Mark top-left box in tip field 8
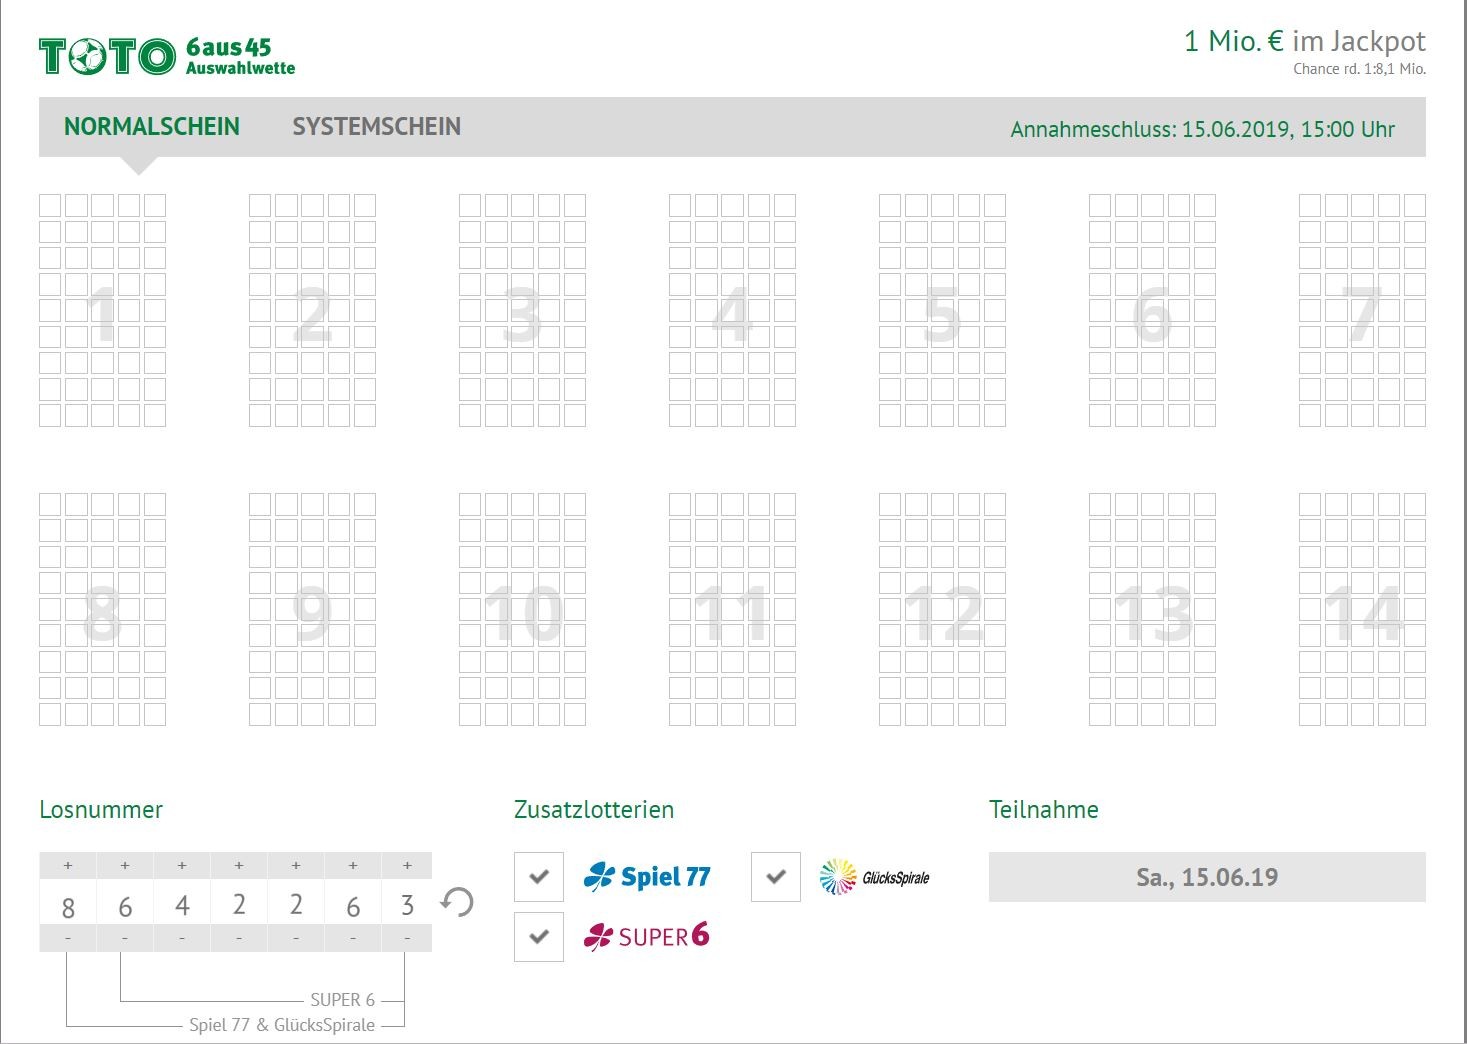The image size is (1467, 1044). pos(50,504)
